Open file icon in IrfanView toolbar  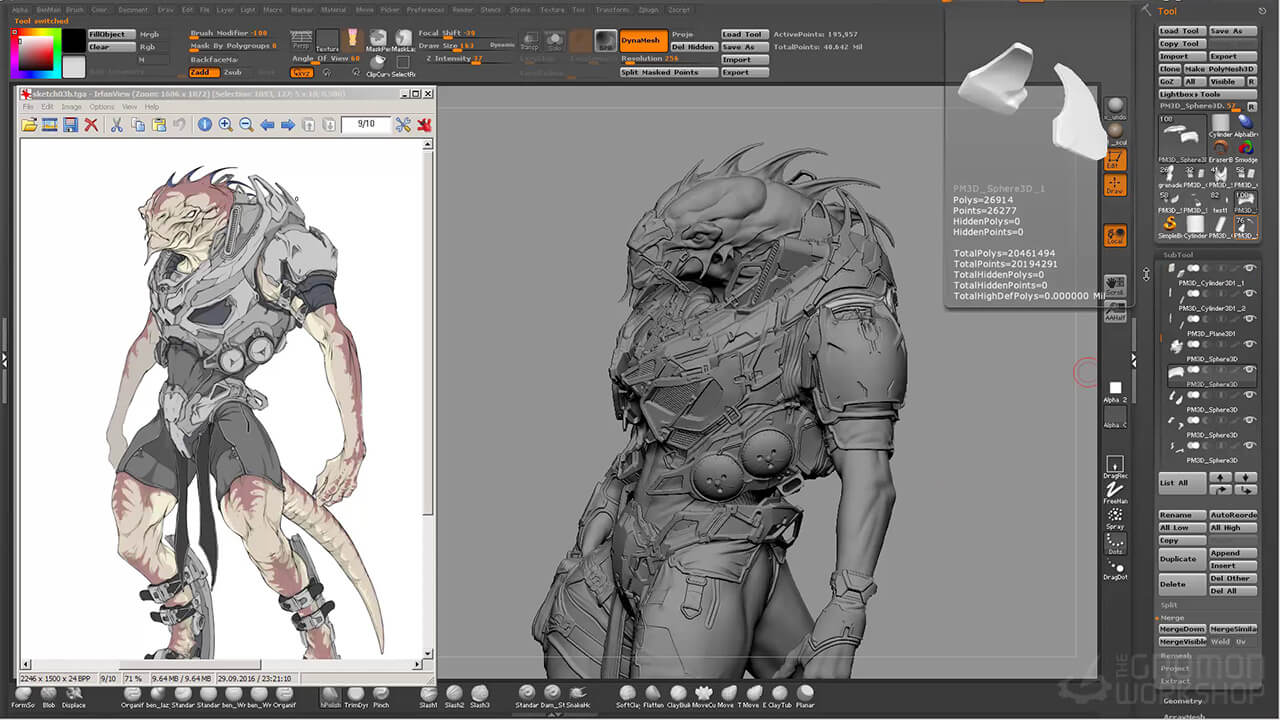pos(29,125)
